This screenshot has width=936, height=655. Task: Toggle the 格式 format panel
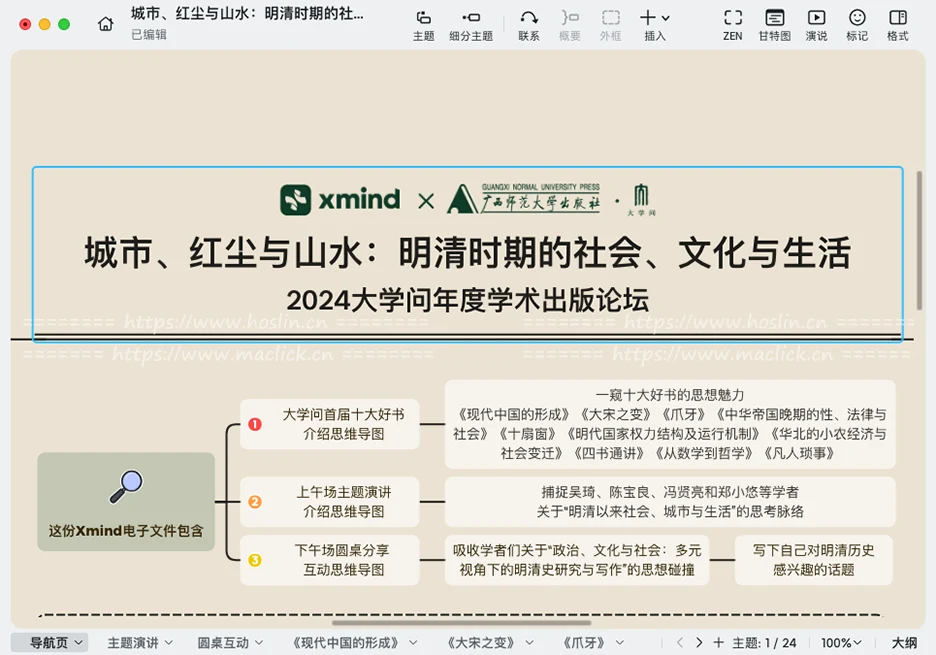tap(897, 25)
